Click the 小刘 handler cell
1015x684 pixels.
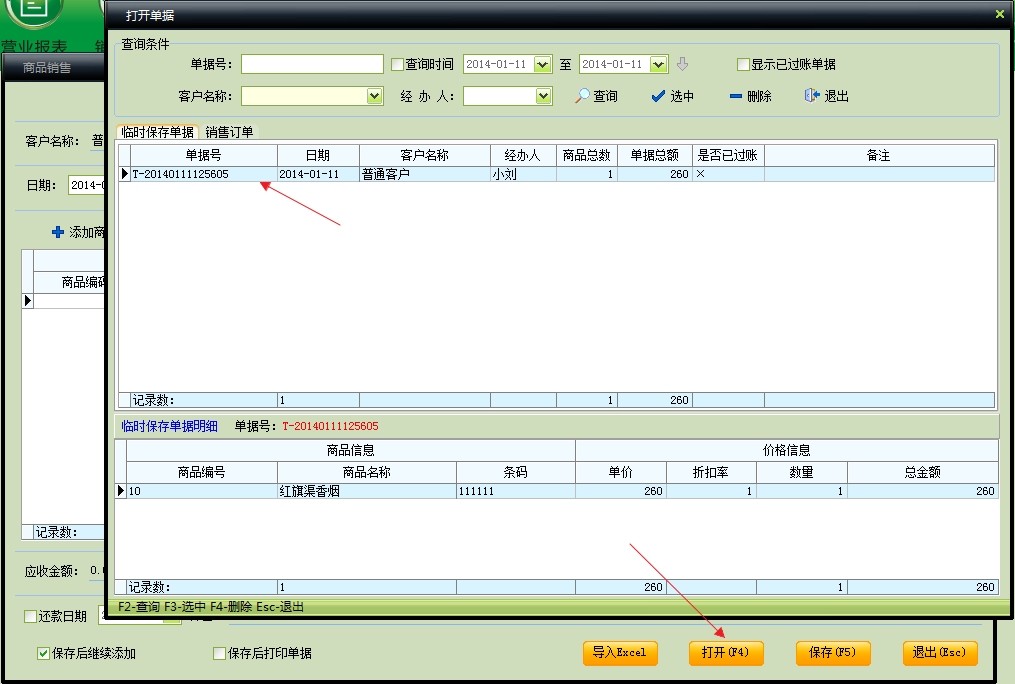[522, 174]
